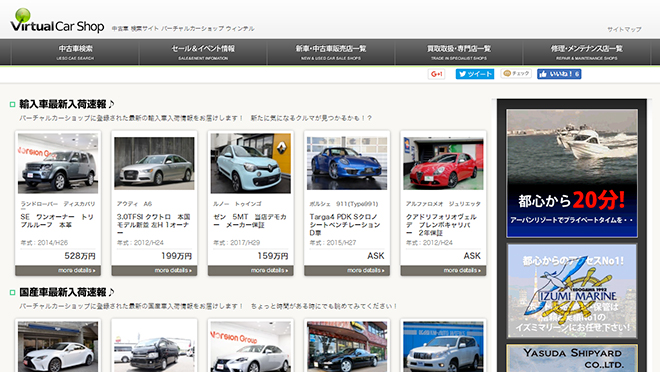Click the Facebook いいね! button
The width and height of the screenshot is (660, 372).
pyautogui.click(x=559, y=74)
